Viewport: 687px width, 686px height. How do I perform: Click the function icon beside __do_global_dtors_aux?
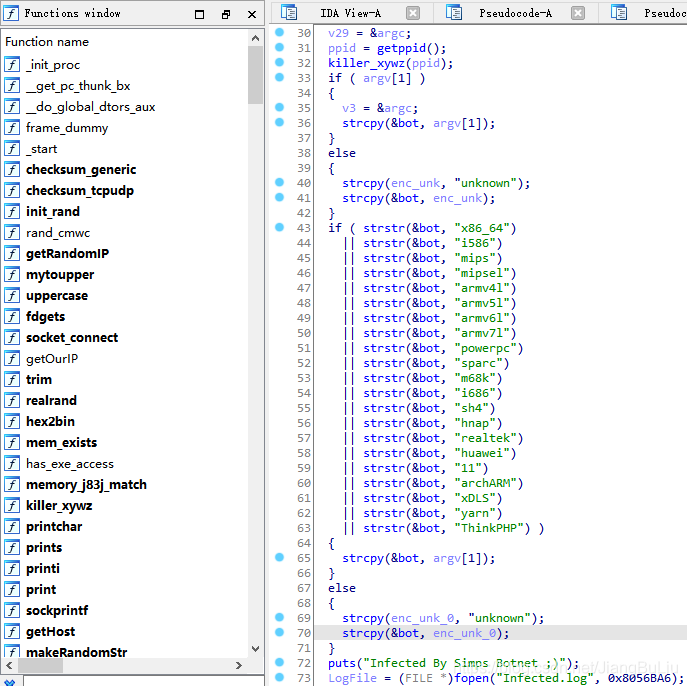12,107
